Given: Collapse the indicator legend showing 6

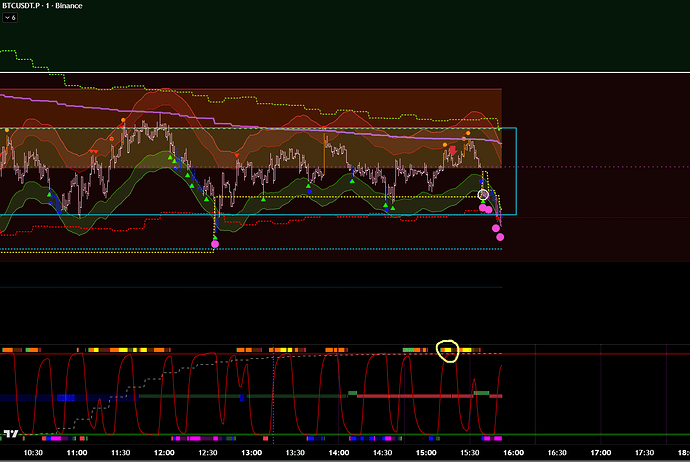Looking at the screenshot, I should [10, 20].
